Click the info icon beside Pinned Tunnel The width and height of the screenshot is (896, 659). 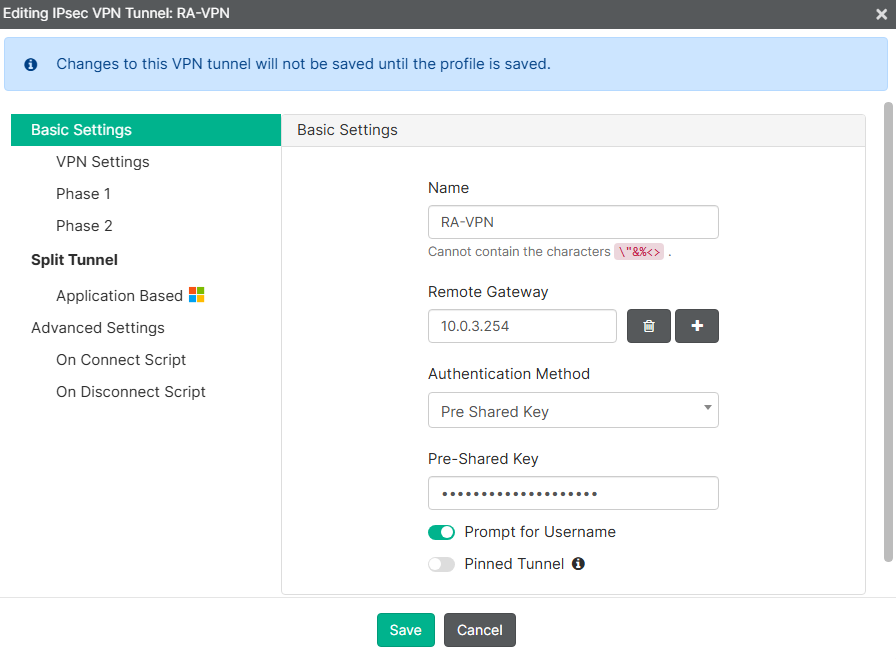pos(578,564)
